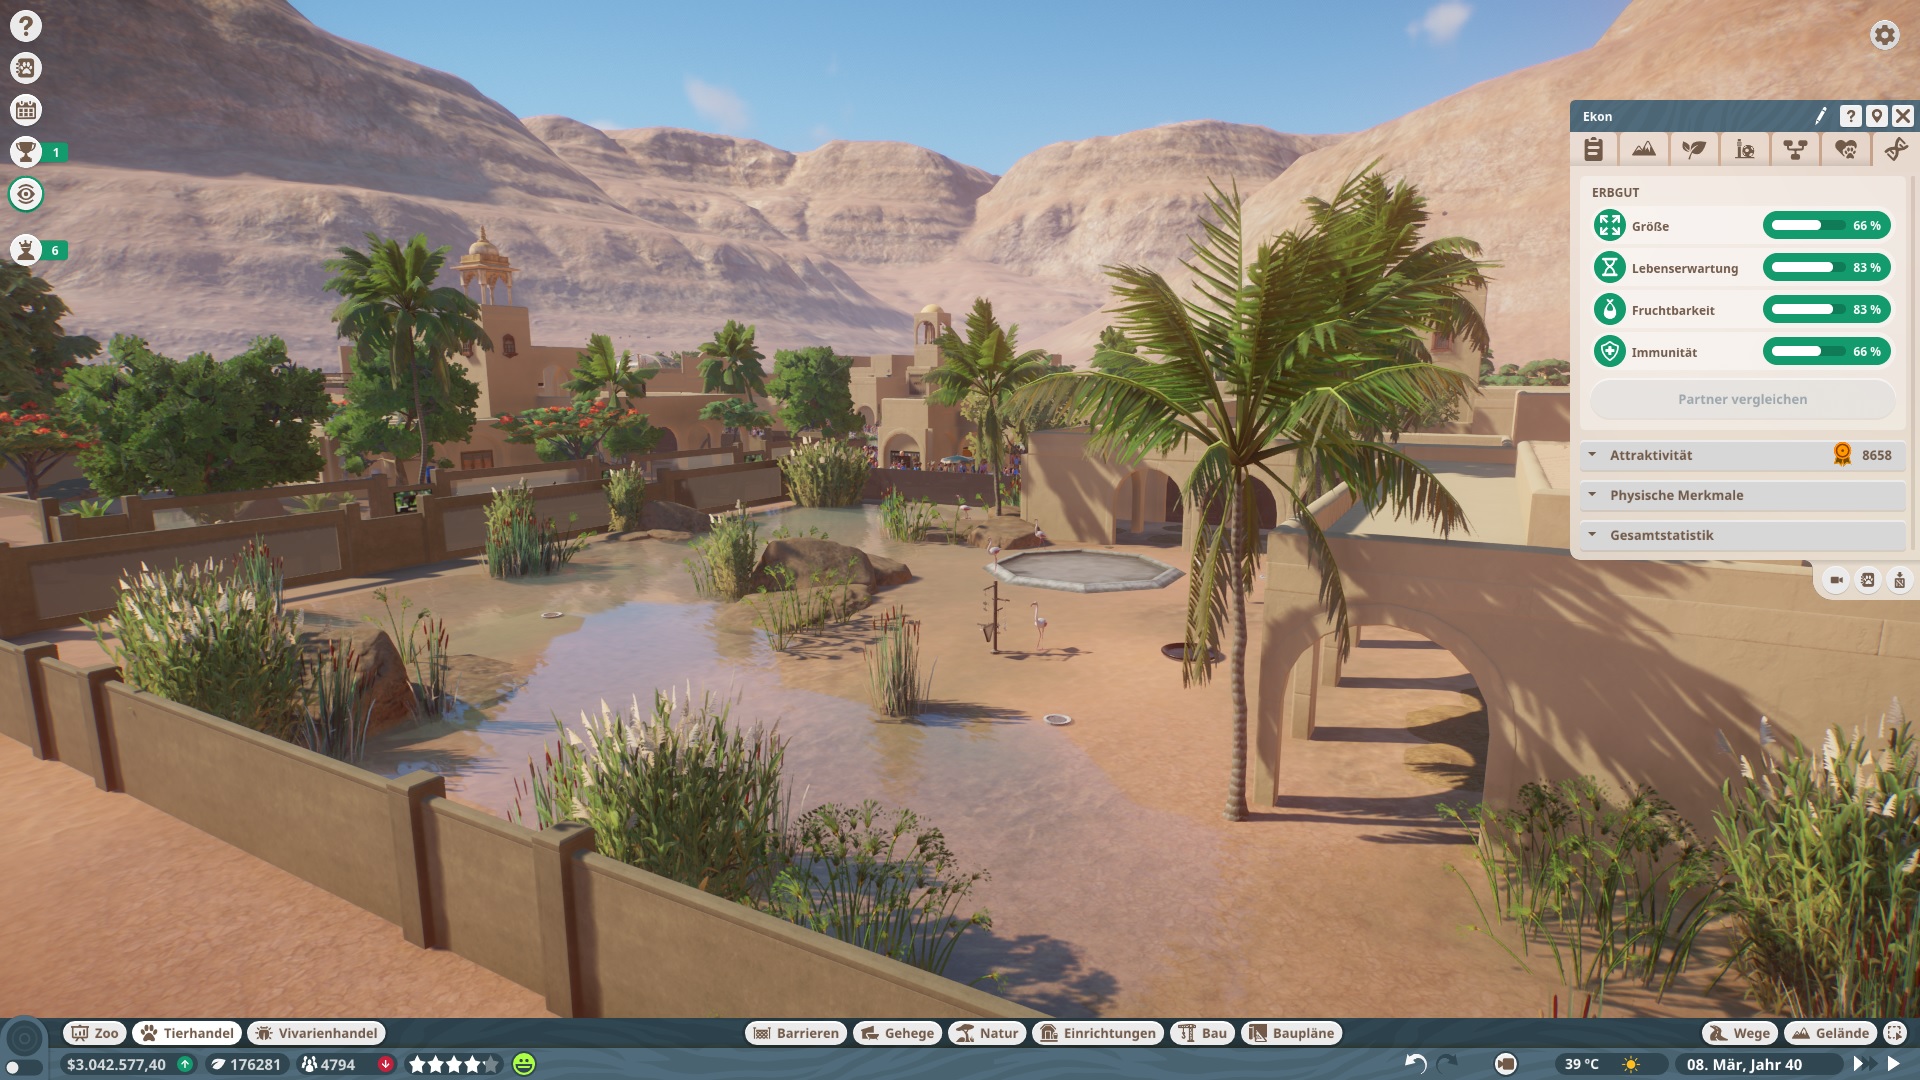This screenshot has height=1080, width=1920.
Task: Open the Baupläne blueprints menu
Action: pyautogui.click(x=1292, y=1033)
